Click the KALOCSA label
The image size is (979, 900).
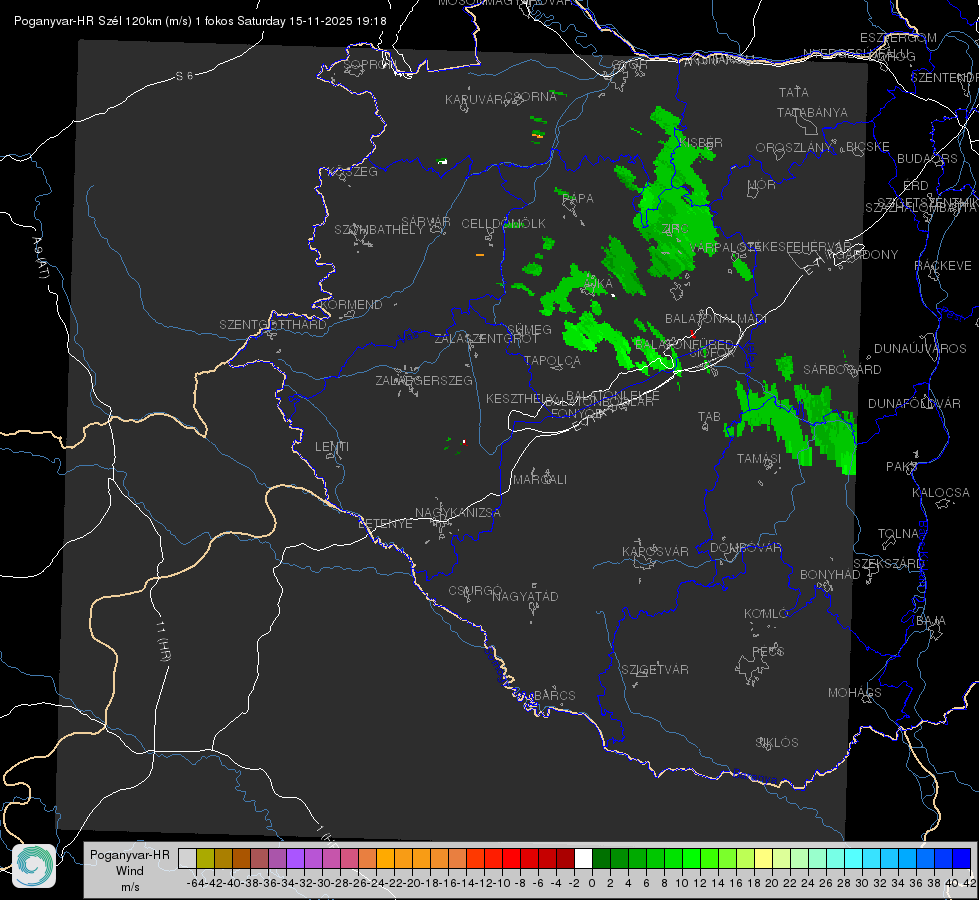pyautogui.click(x=941, y=493)
